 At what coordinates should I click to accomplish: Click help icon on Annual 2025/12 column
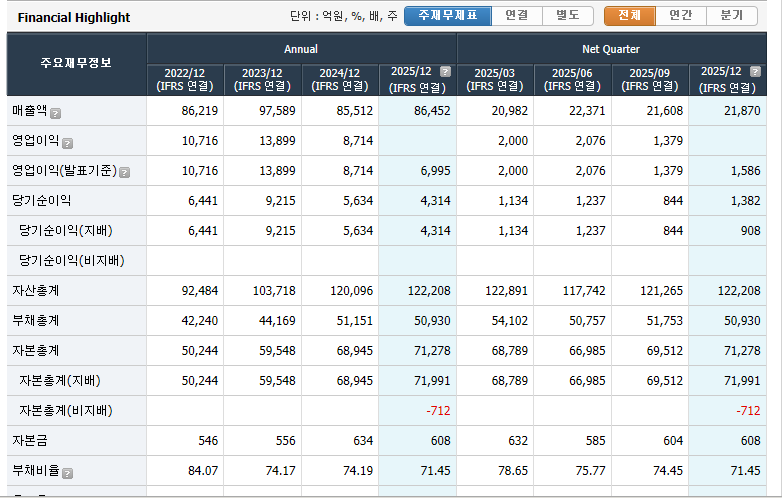(445, 72)
